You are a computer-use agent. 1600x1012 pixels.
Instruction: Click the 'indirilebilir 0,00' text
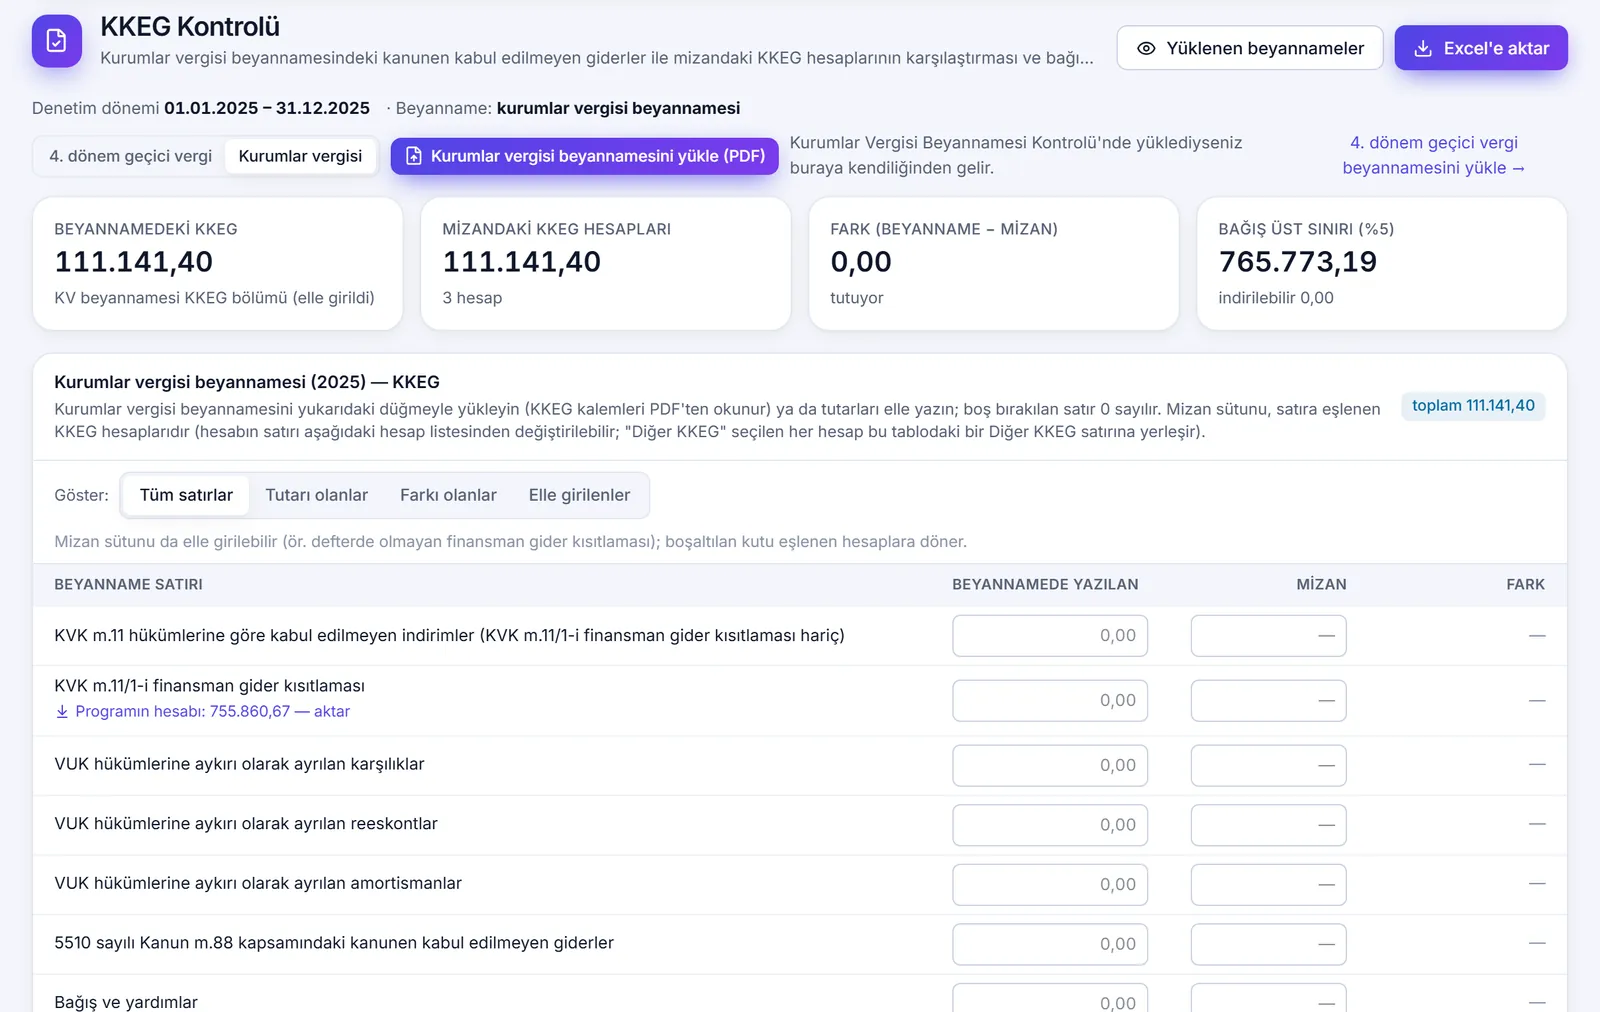click(1276, 298)
